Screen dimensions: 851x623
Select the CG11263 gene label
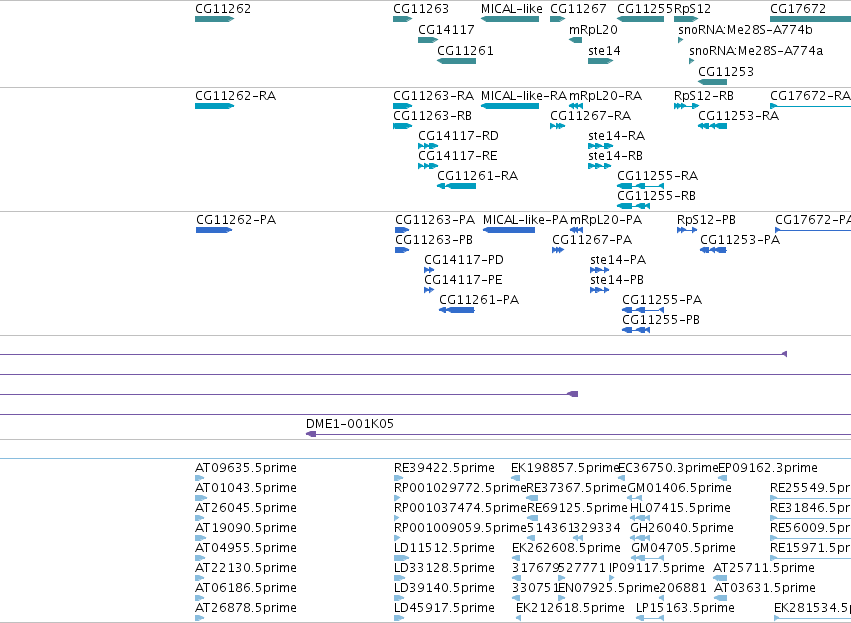pos(421,9)
